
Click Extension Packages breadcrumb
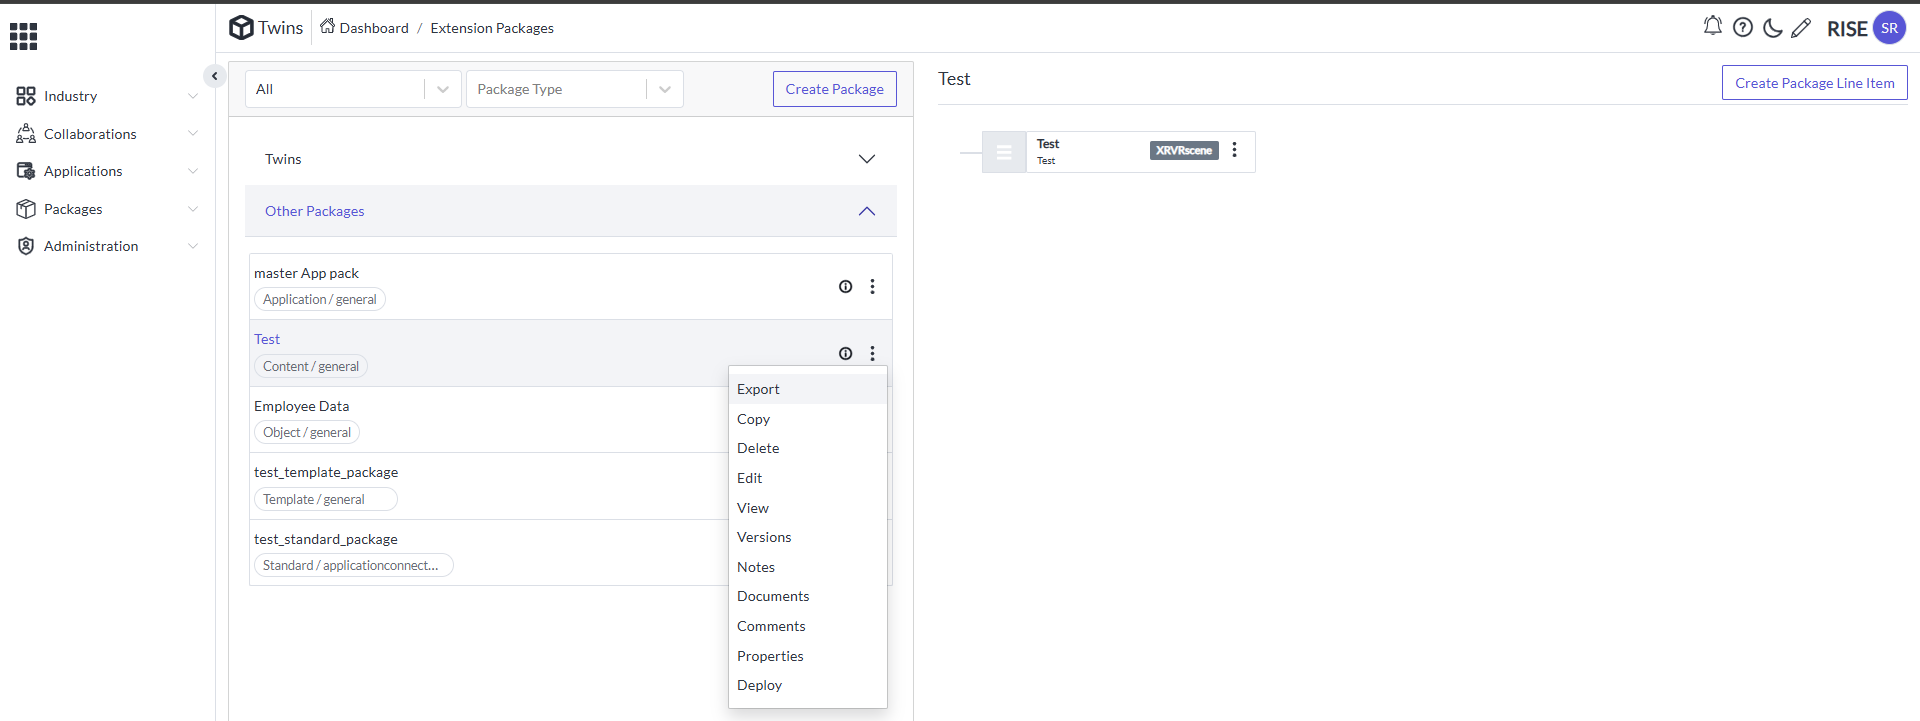tap(492, 28)
